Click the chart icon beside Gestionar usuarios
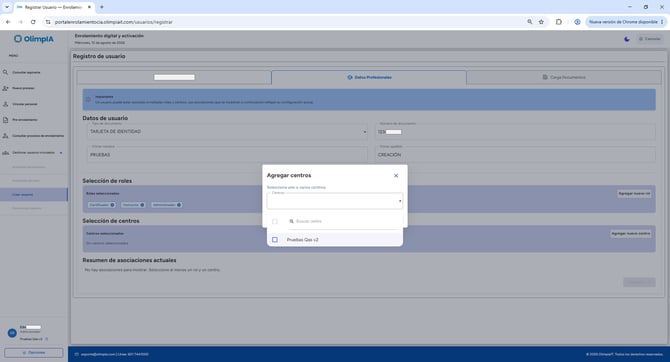The height and width of the screenshot is (362, 670). pyautogui.click(x=6, y=153)
